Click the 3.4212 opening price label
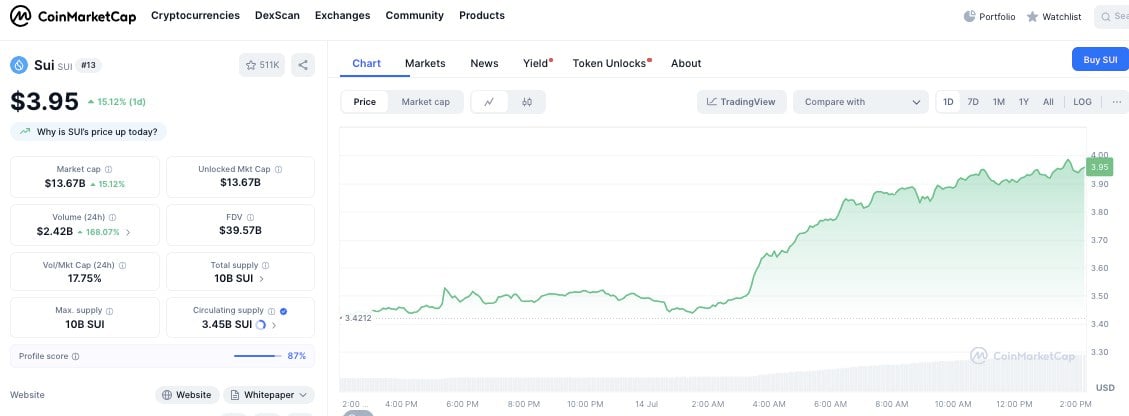Viewport: 1129px width, 416px height. tap(356, 317)
